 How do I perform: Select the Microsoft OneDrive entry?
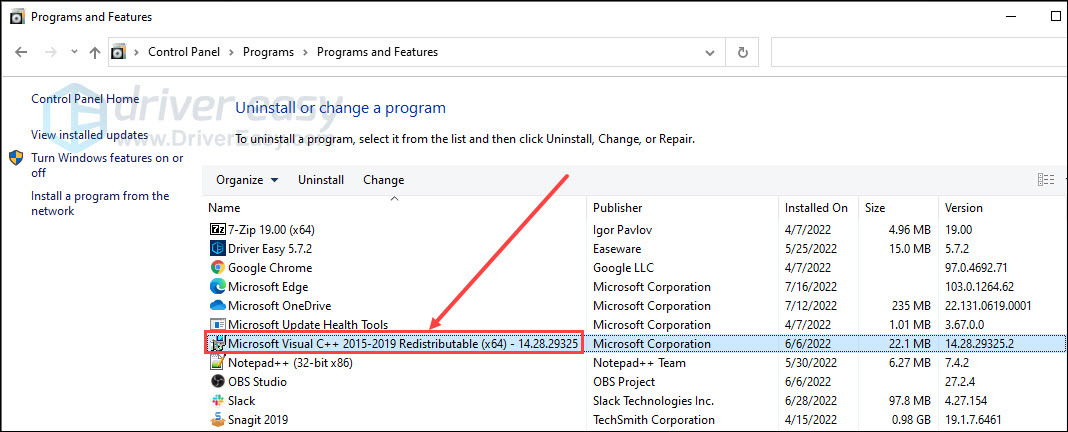279,306
